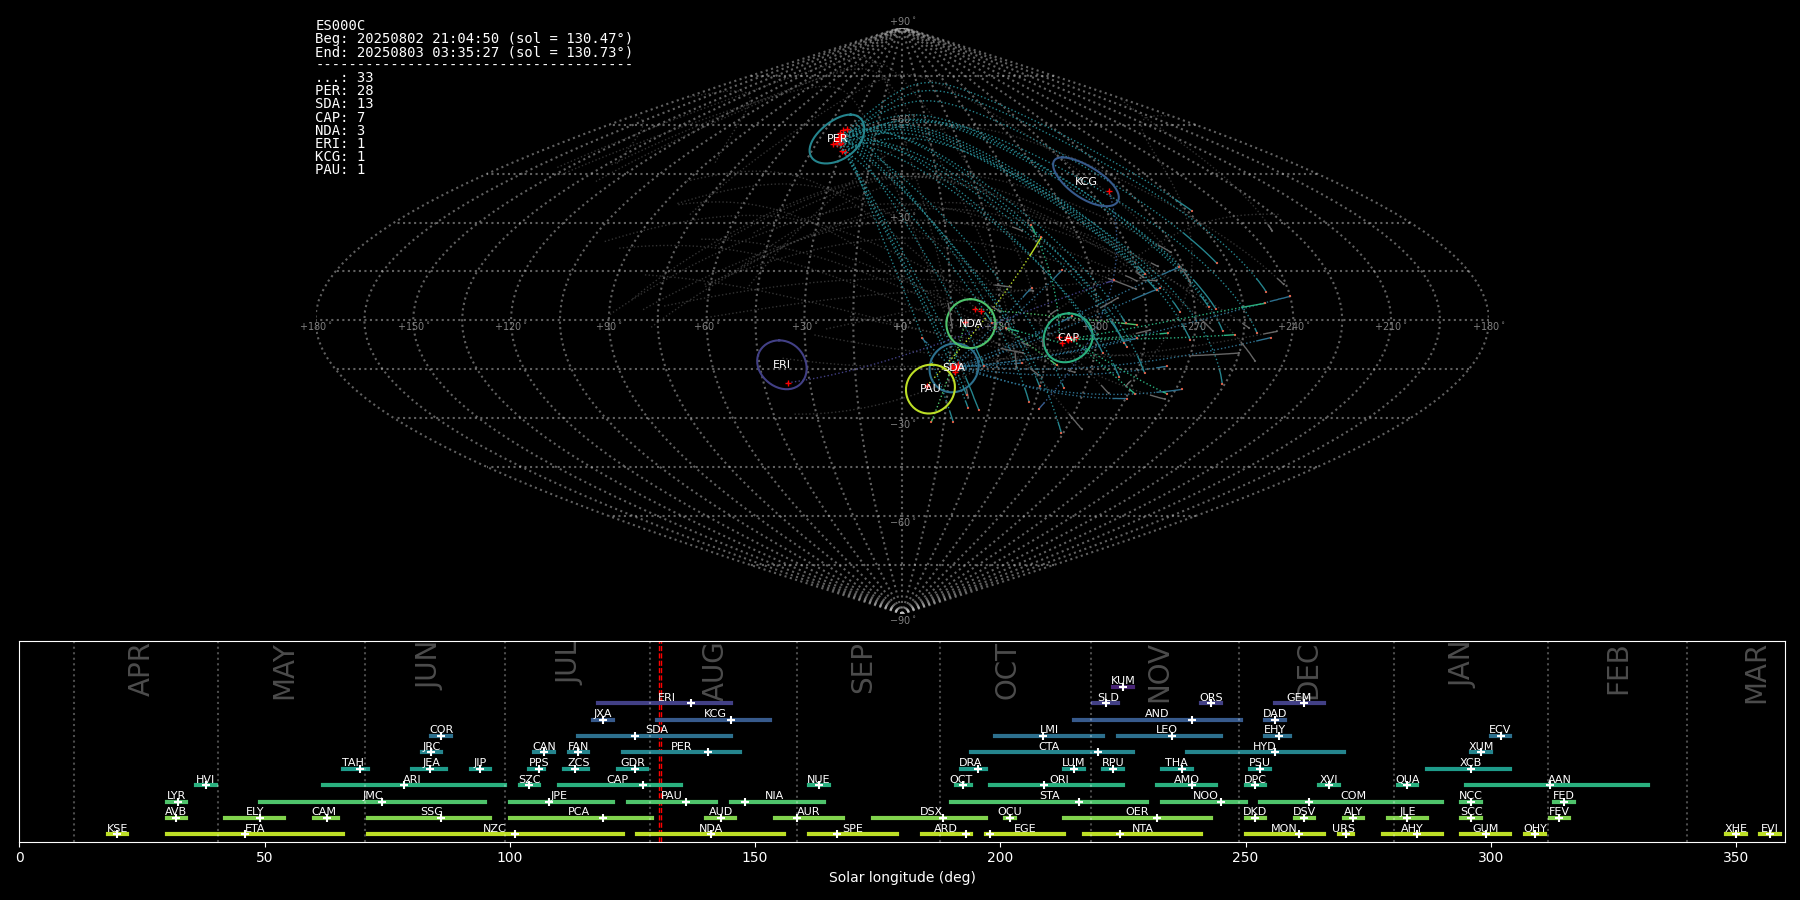
Task: Click the ECV shower label in timeline
Action: 1499,730
